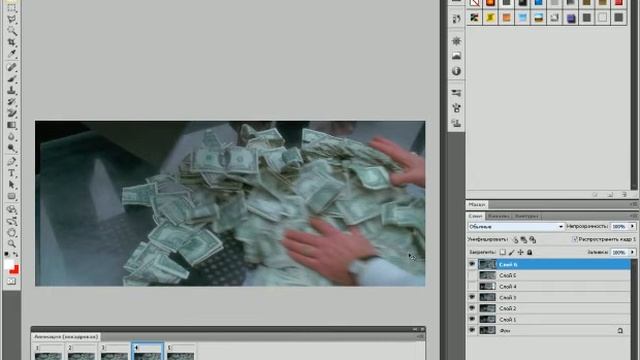Toggle lock all padlock icon
Viewport: 640px width, 360px height.
[x=529, y=252]
